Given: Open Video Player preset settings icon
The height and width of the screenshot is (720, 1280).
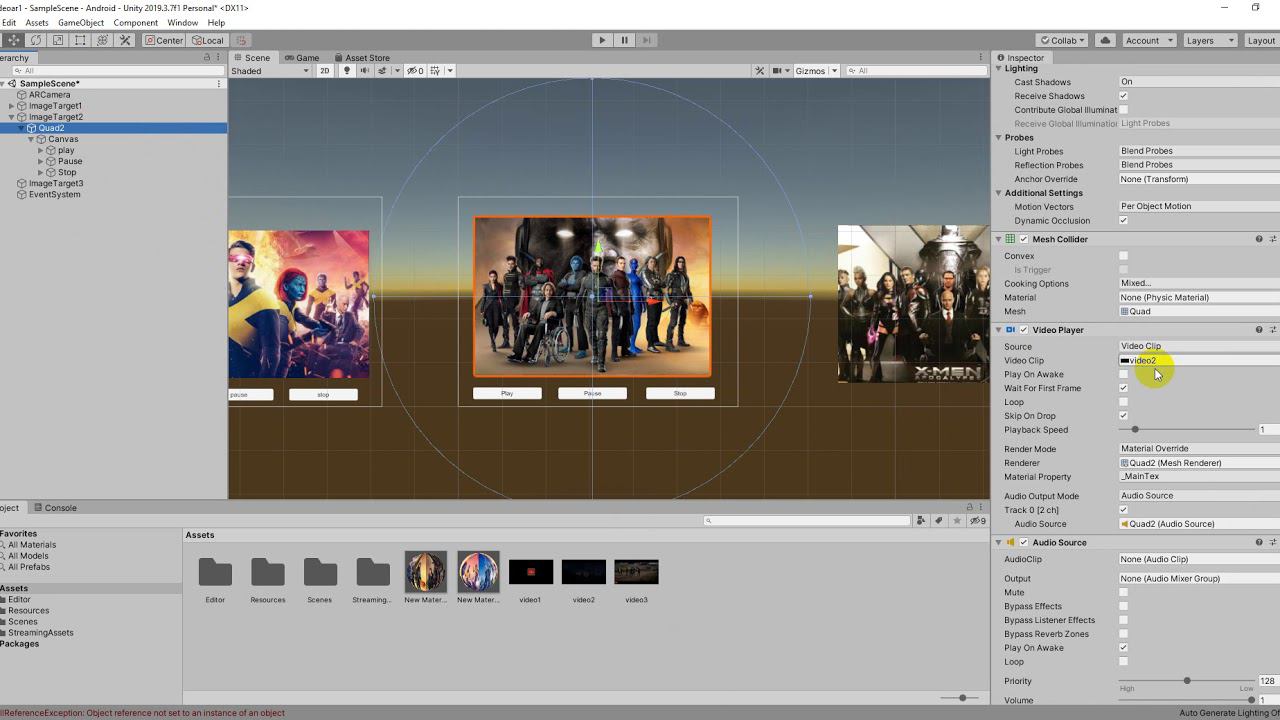Looking at the screenshot, I should [x=1273, y=329].
